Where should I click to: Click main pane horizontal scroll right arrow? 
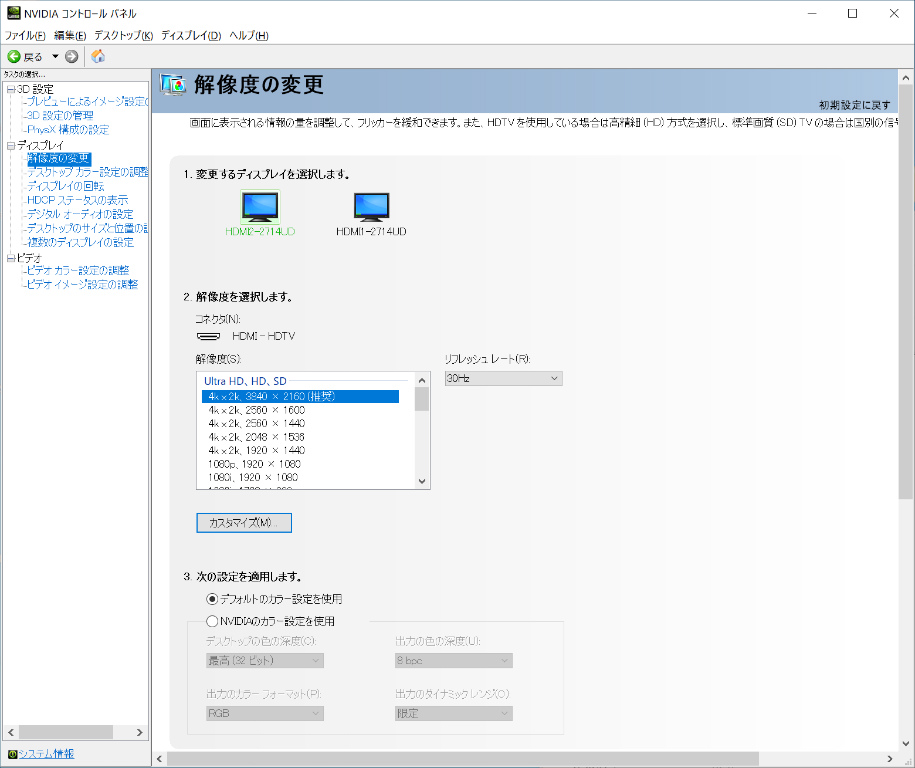890,759
